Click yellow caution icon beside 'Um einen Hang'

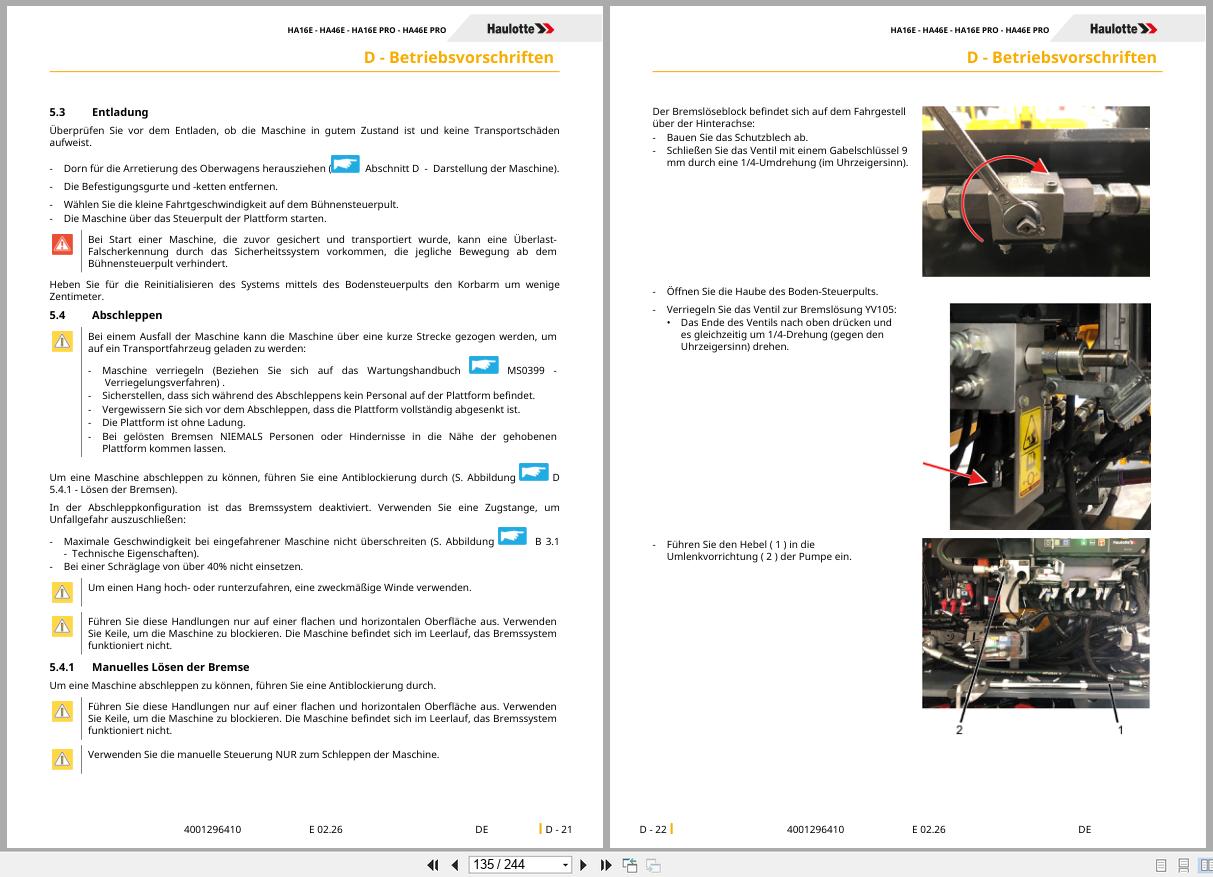tap(62, 592)
